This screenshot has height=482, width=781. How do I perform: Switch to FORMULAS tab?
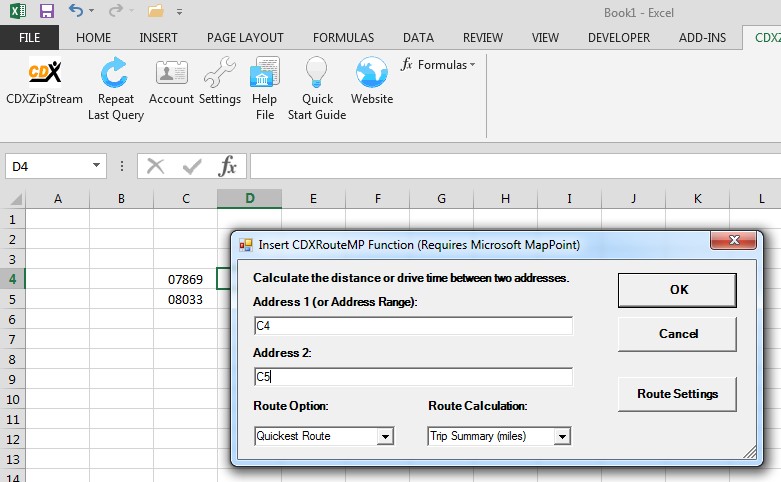[343, 38]
